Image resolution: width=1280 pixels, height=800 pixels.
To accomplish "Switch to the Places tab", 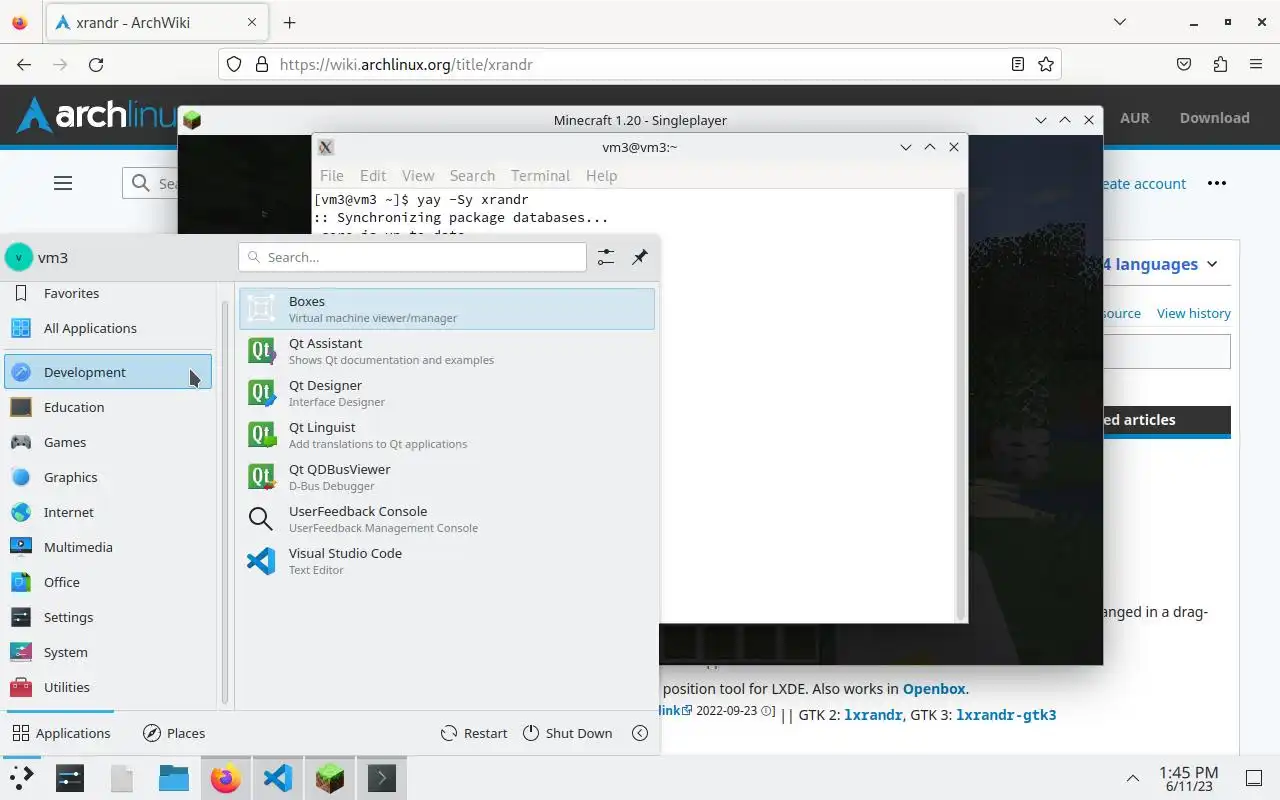I will [x=174, y=733].
